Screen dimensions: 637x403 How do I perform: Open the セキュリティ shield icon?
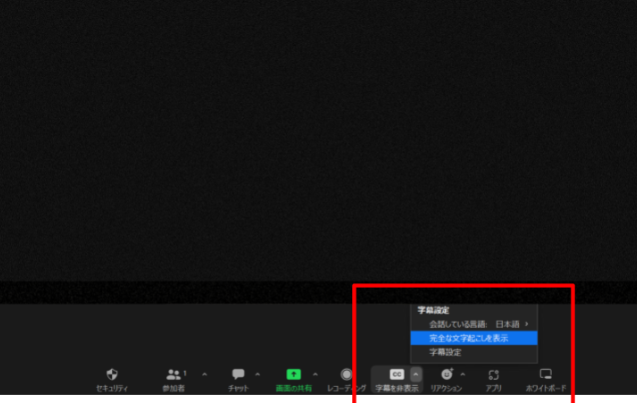point(112,374)
